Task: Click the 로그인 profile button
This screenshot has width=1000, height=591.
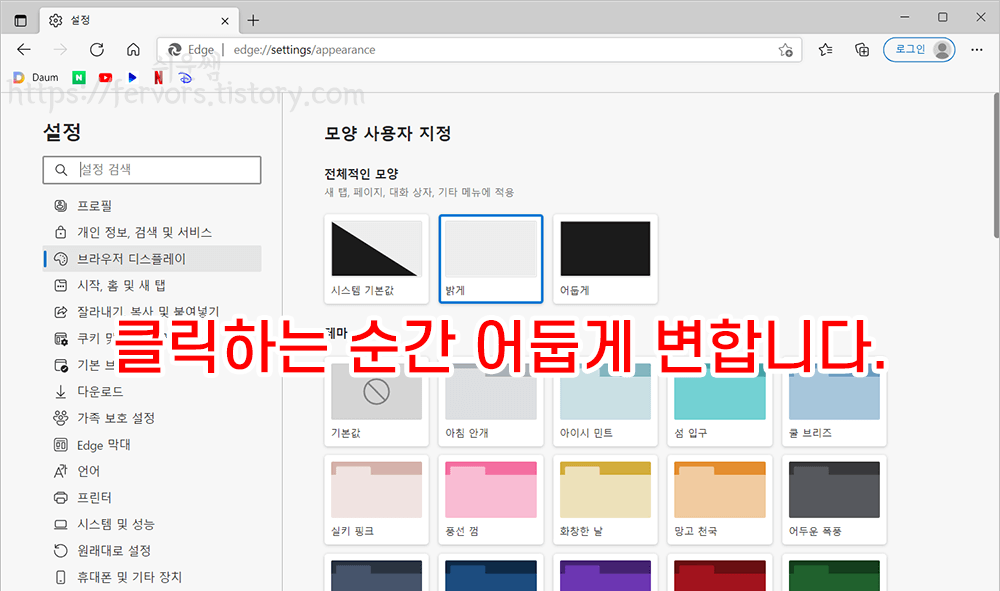Action: click(919, 50)
